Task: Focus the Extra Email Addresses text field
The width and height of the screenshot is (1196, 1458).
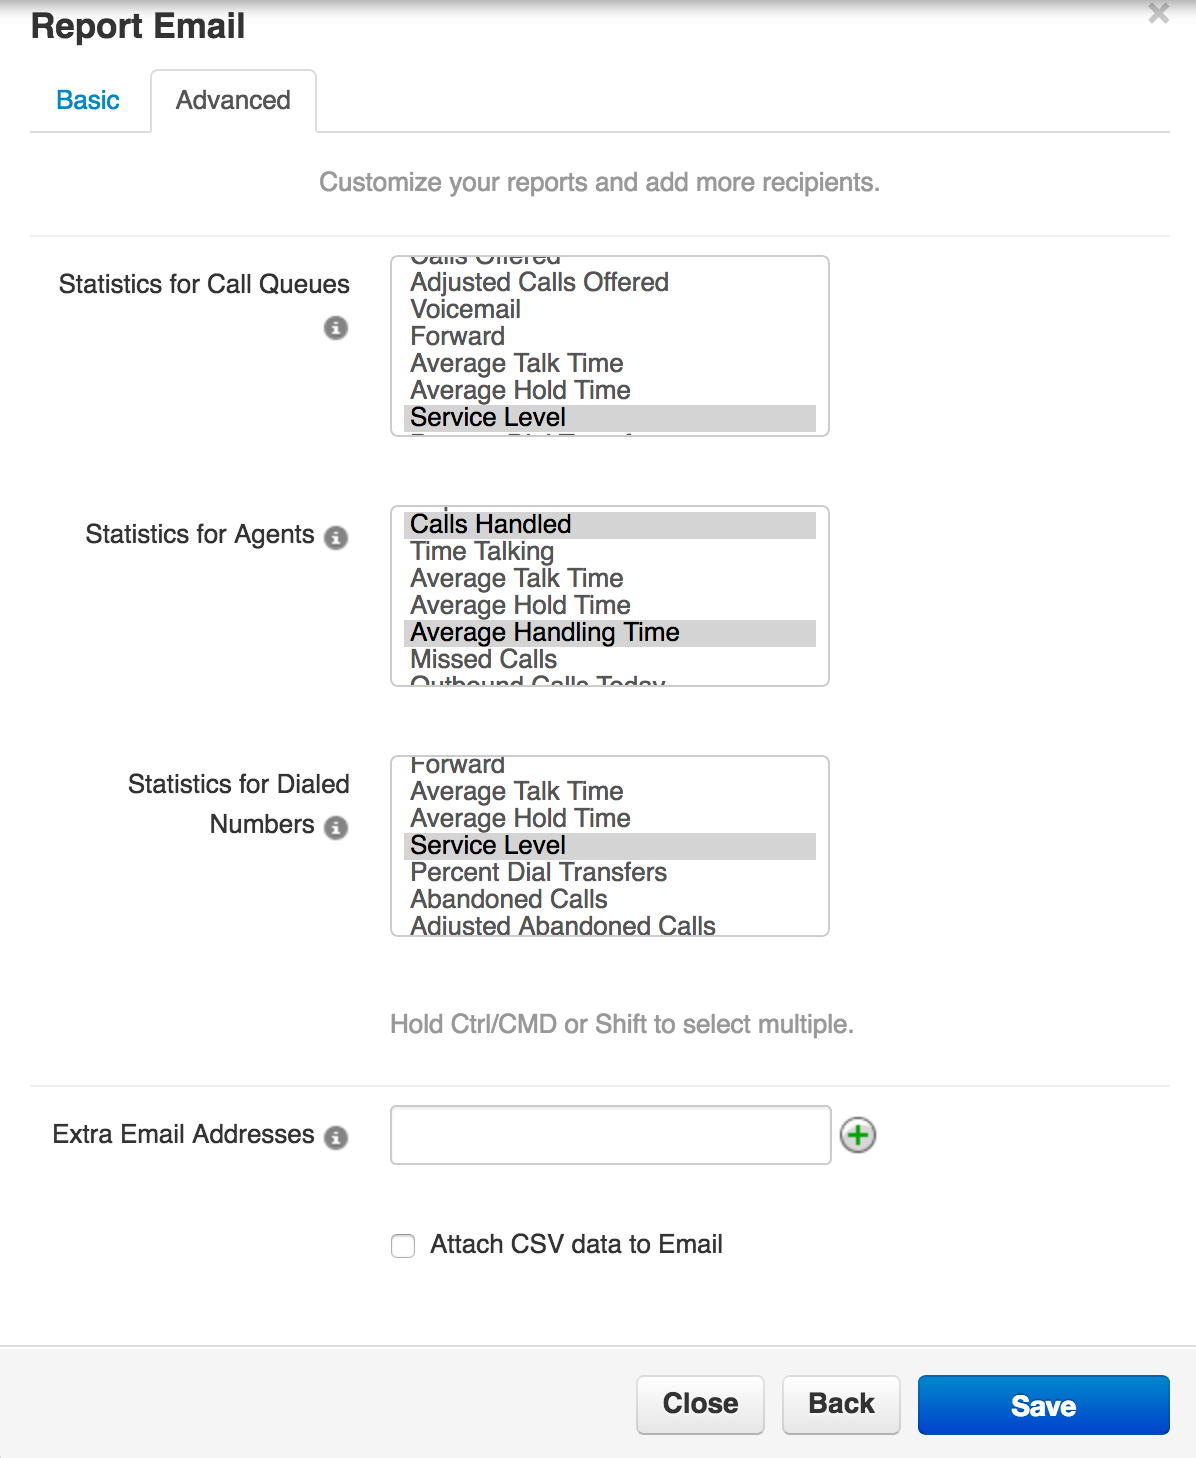Action: [610, 1135]
